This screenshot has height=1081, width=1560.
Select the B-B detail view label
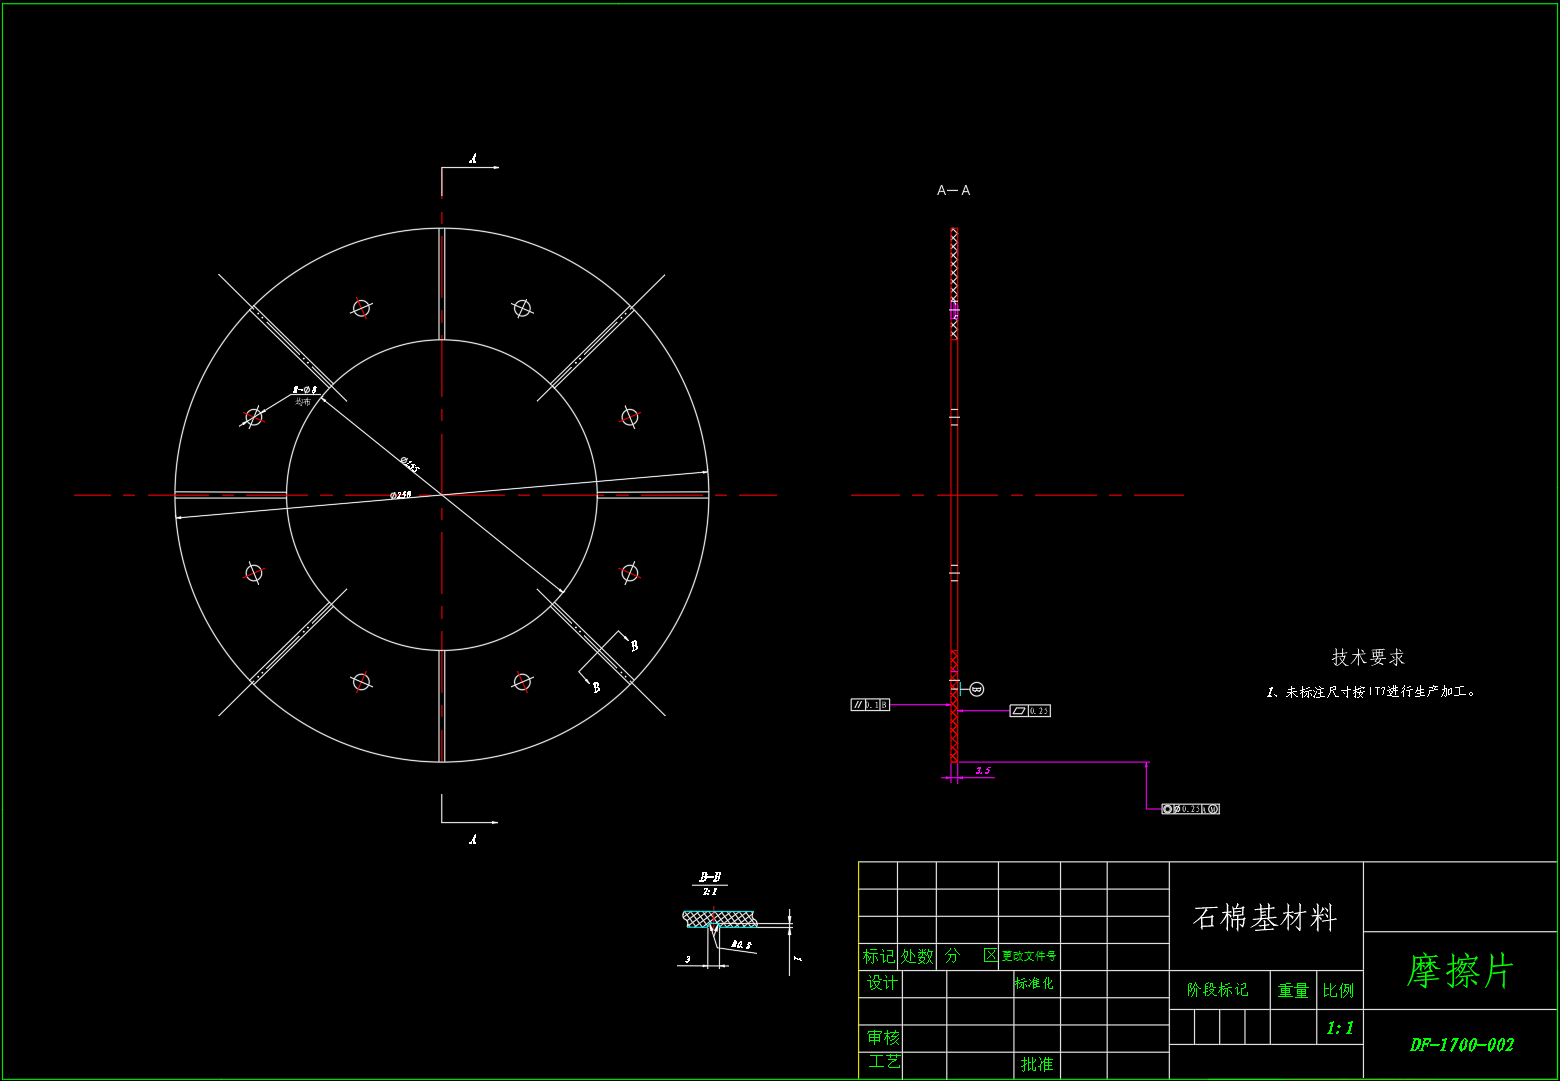710,877
